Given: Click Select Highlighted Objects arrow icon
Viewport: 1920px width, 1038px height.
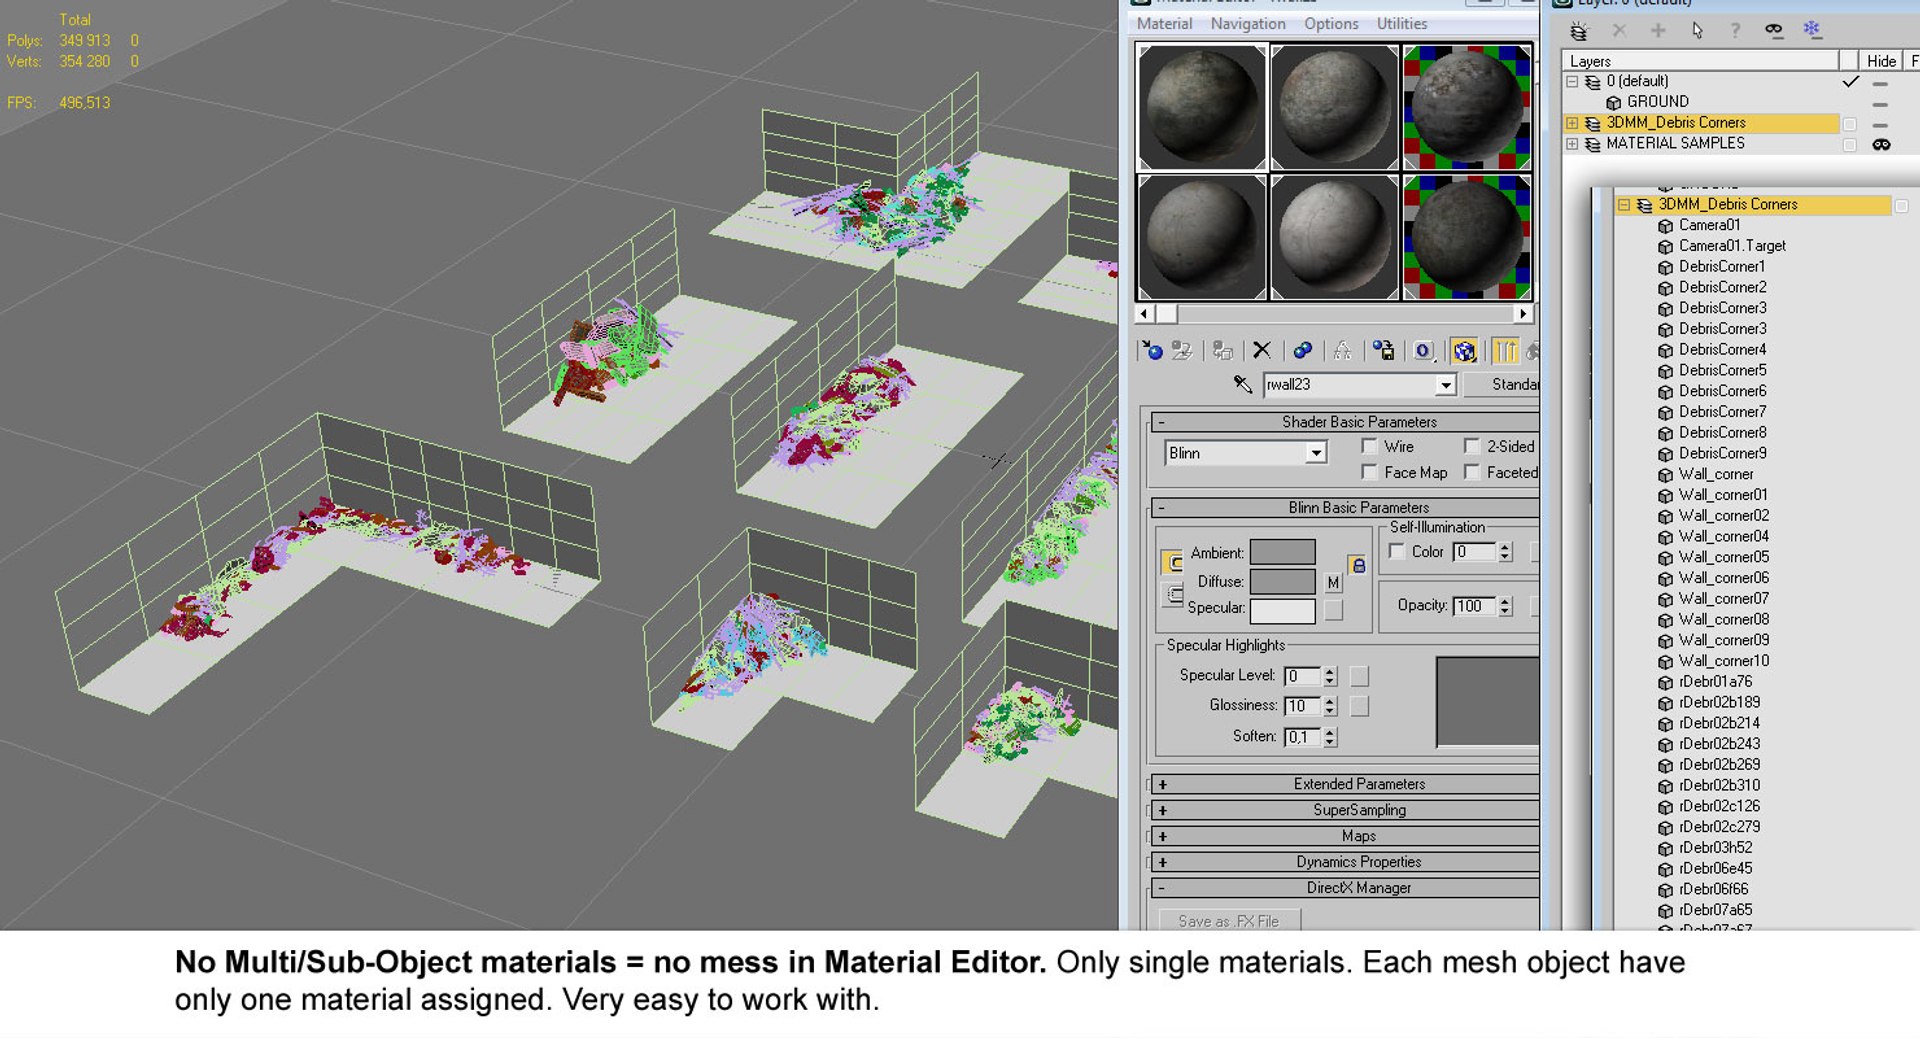Looking at the screenshot, I should click(x=1697, y=30).
